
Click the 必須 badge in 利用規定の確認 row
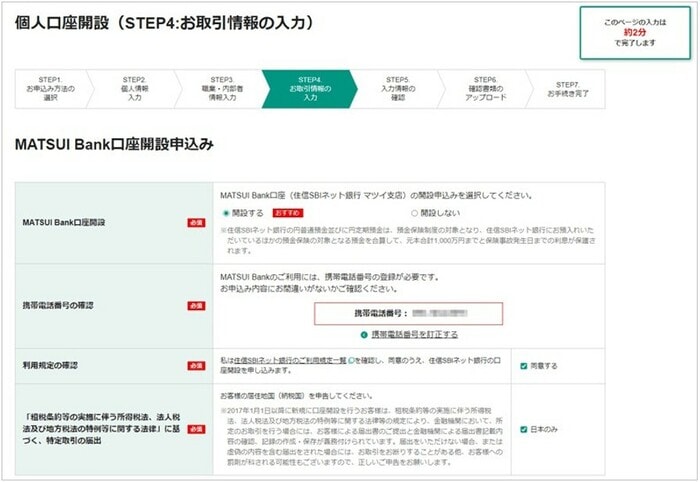pos(196,366)
